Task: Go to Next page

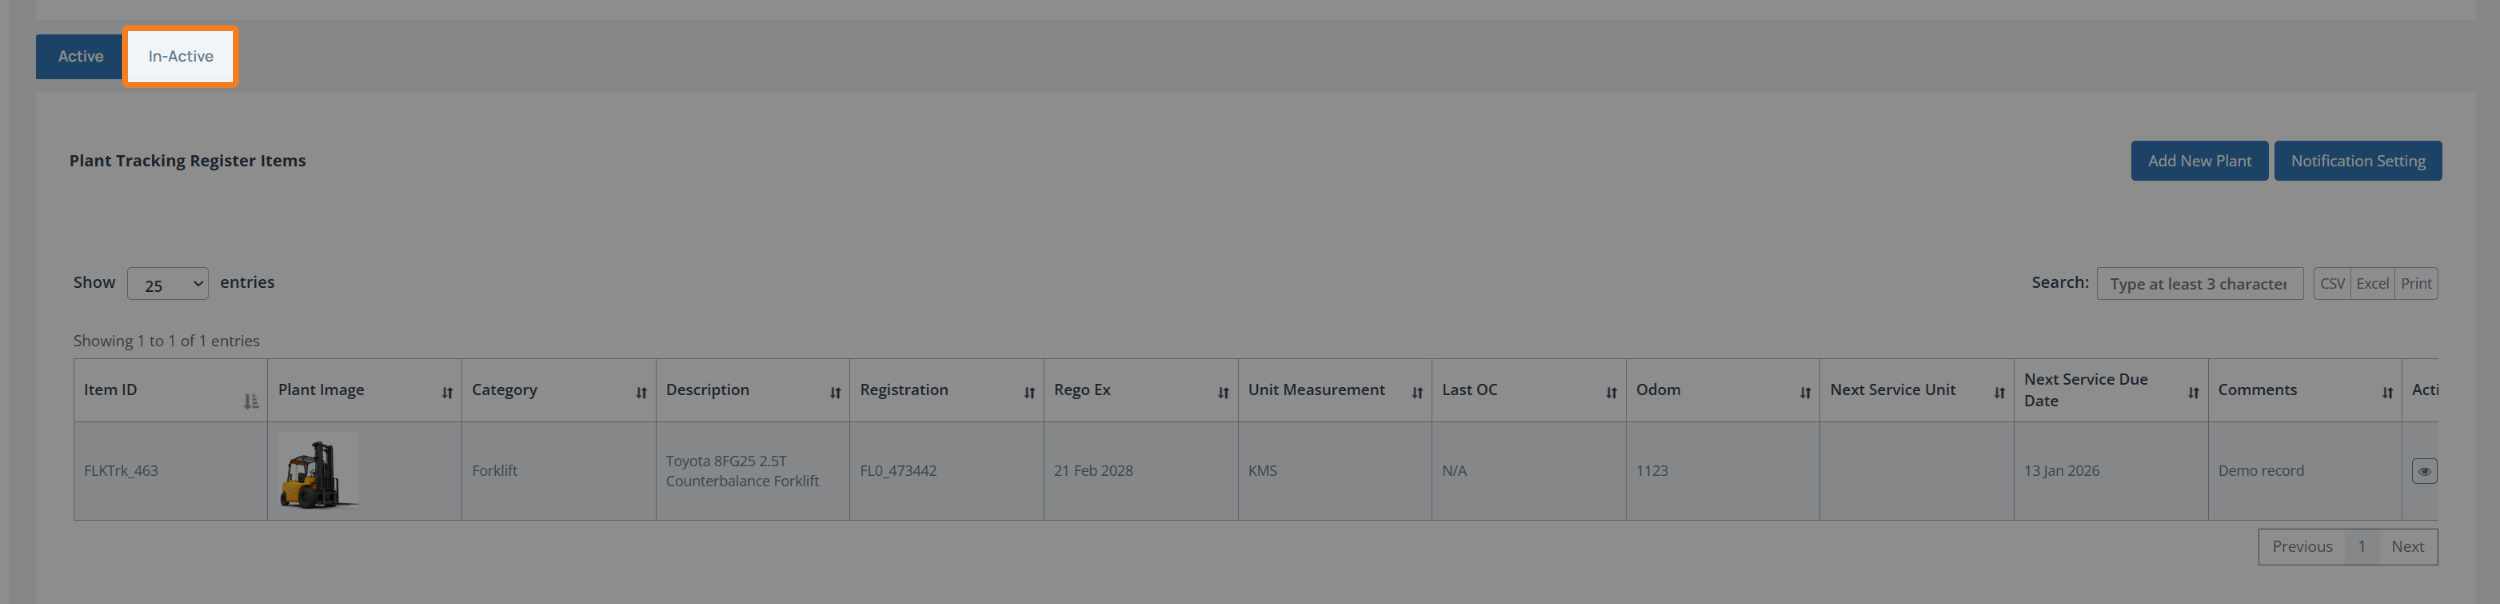Action: (x=2407, y=547)
